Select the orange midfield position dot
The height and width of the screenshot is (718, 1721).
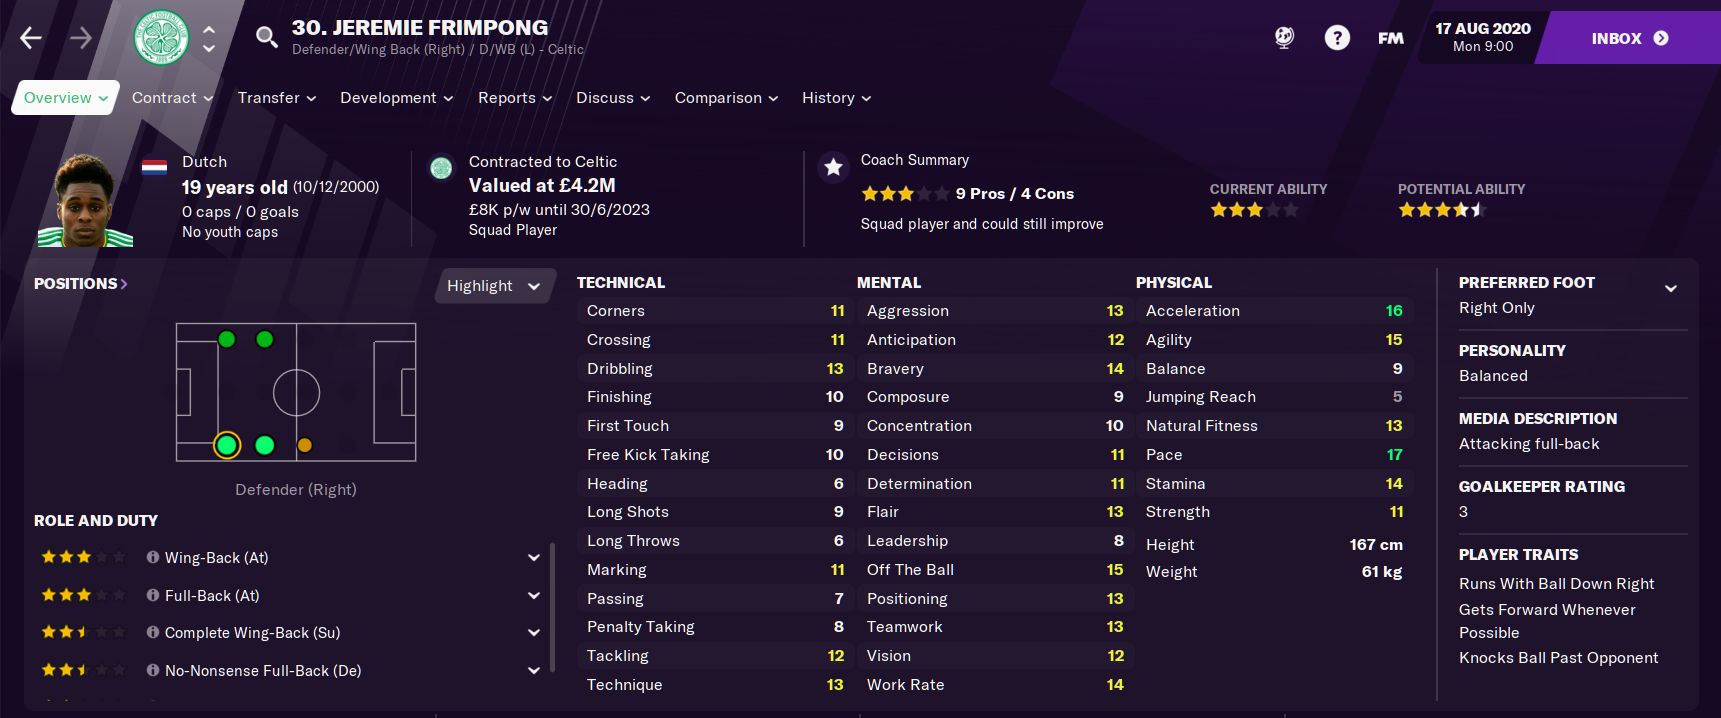point(305,445)
